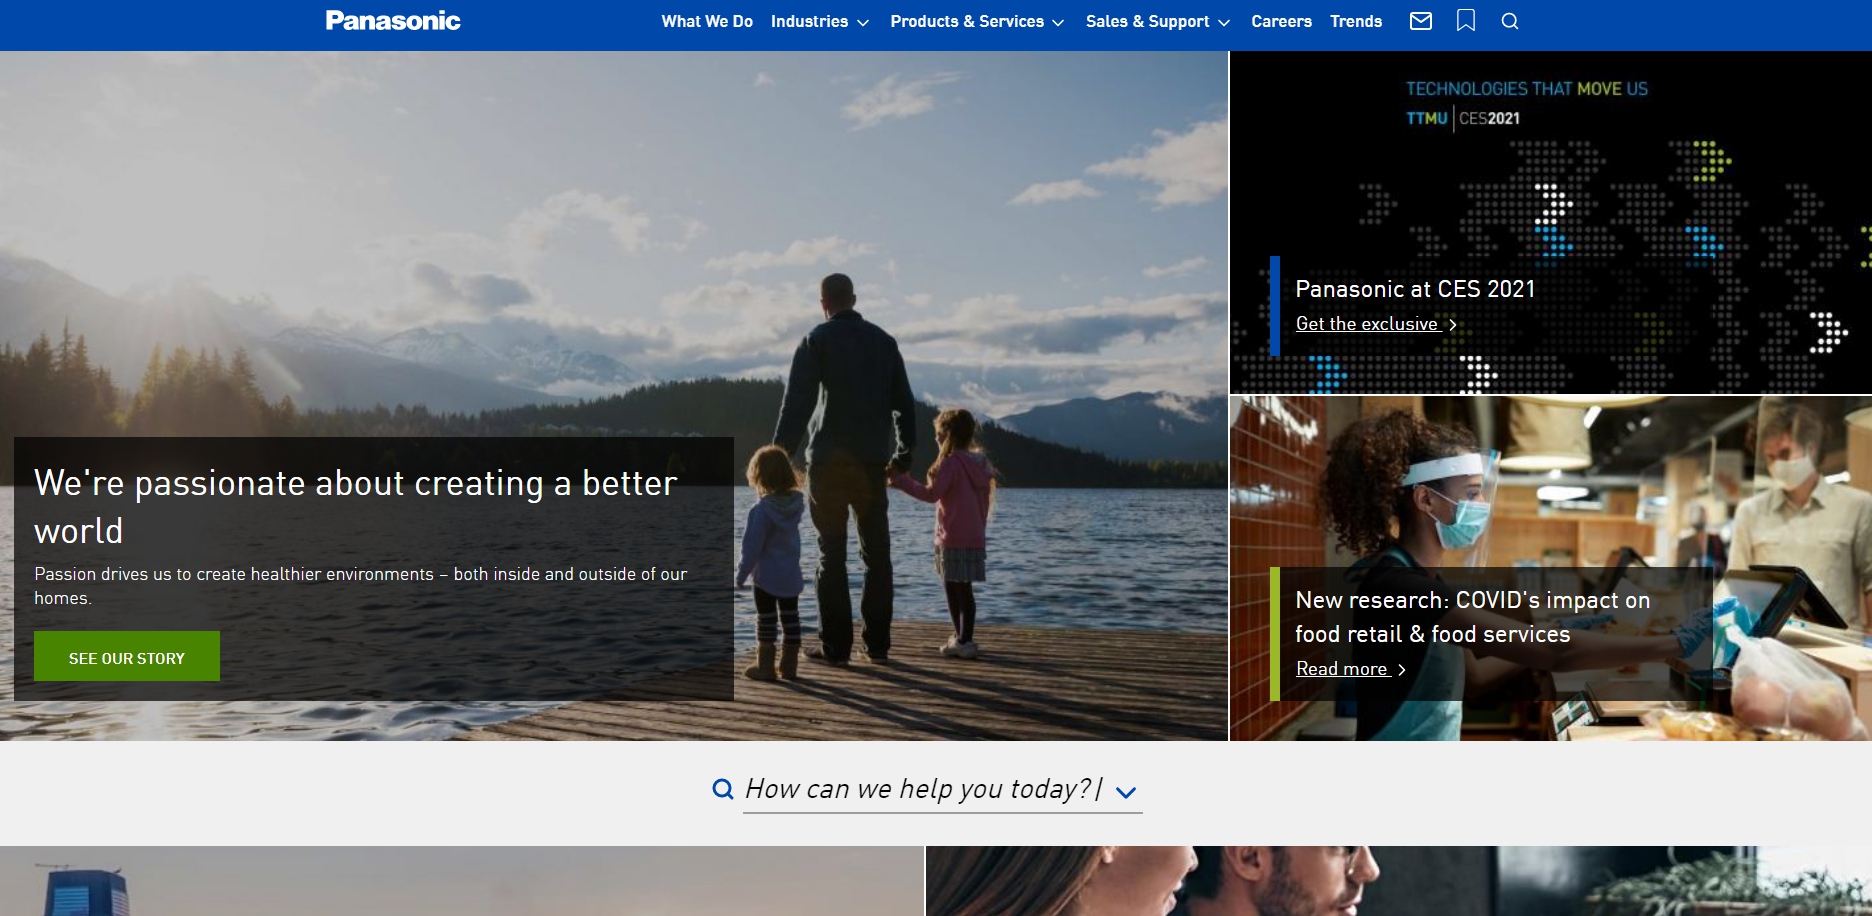
Task: Click the magnifier beside help search
Action: pyautogui.click(x=722, y=789)
